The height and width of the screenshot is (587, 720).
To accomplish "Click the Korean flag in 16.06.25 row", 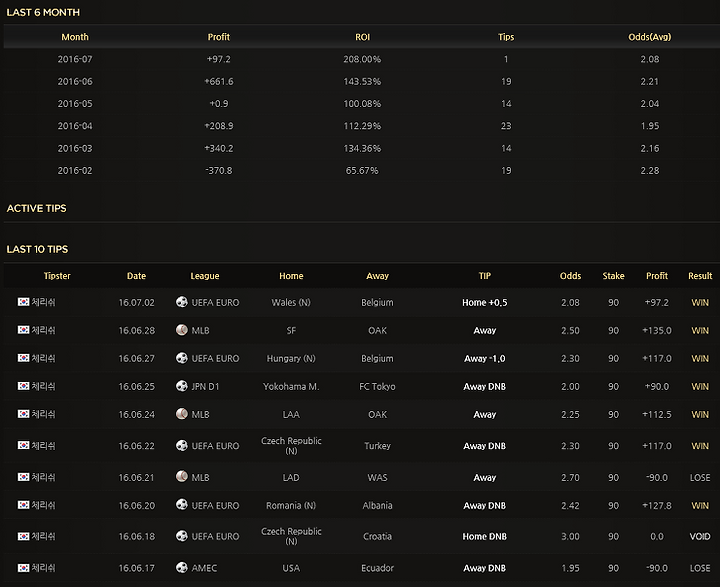I will [x=23, y=386].
